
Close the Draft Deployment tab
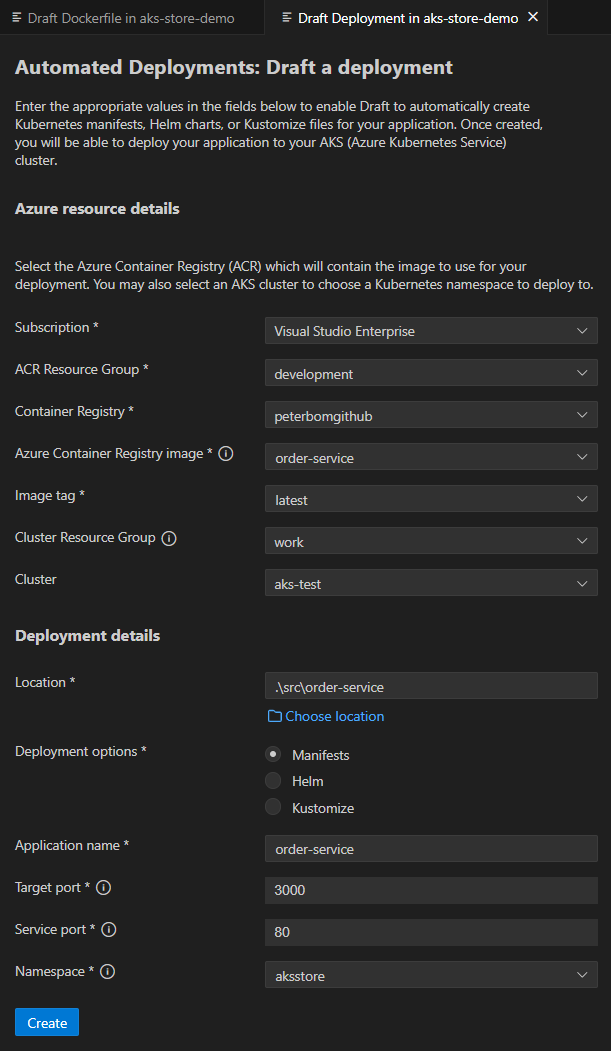point(533,17)
